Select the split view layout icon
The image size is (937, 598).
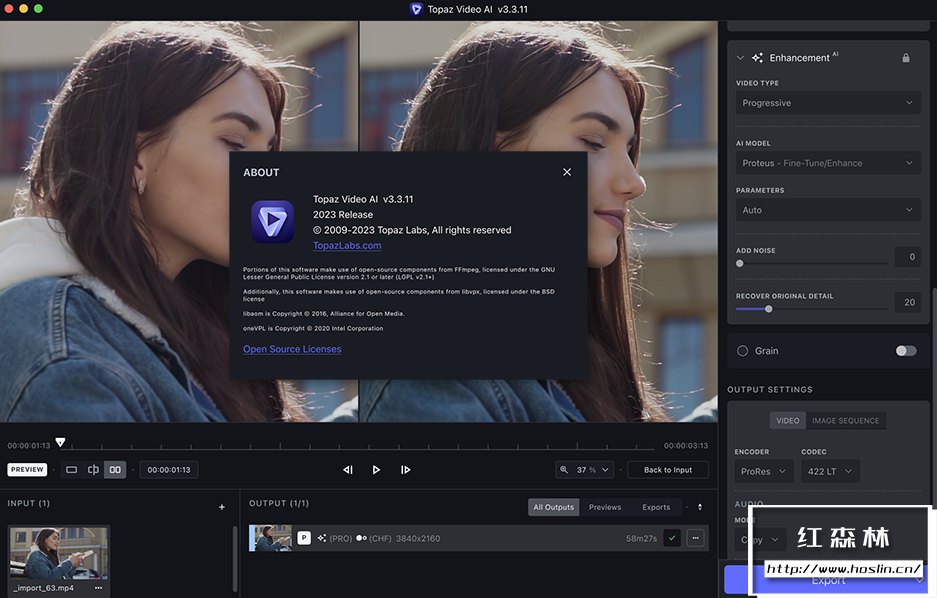point(93,470)
